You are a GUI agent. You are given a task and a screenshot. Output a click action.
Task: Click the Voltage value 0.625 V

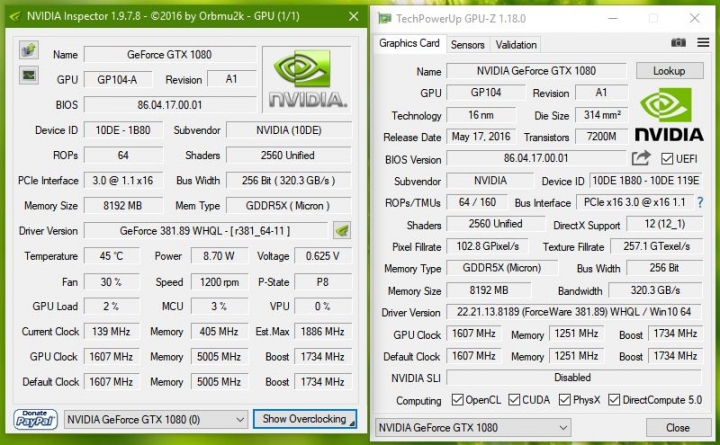point(323,256)
